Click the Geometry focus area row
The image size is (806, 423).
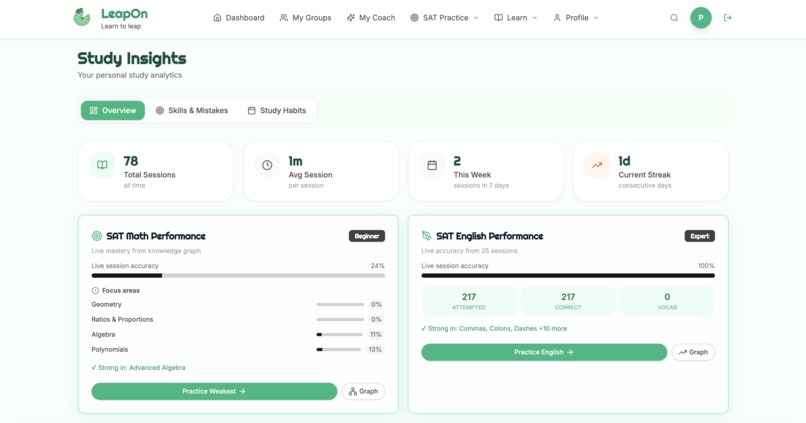pyautogui.click(x=238, y=304)
